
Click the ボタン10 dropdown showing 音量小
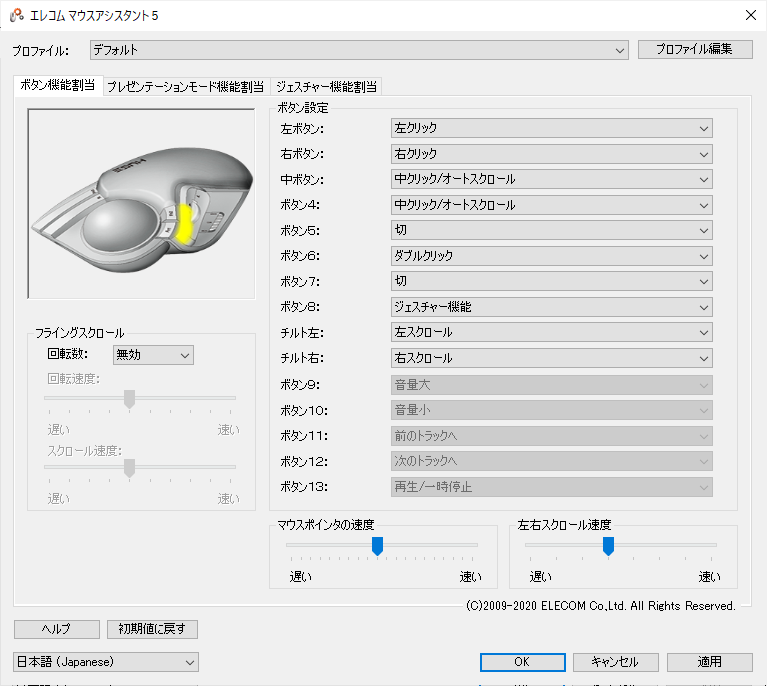click(x=551, y=411)
